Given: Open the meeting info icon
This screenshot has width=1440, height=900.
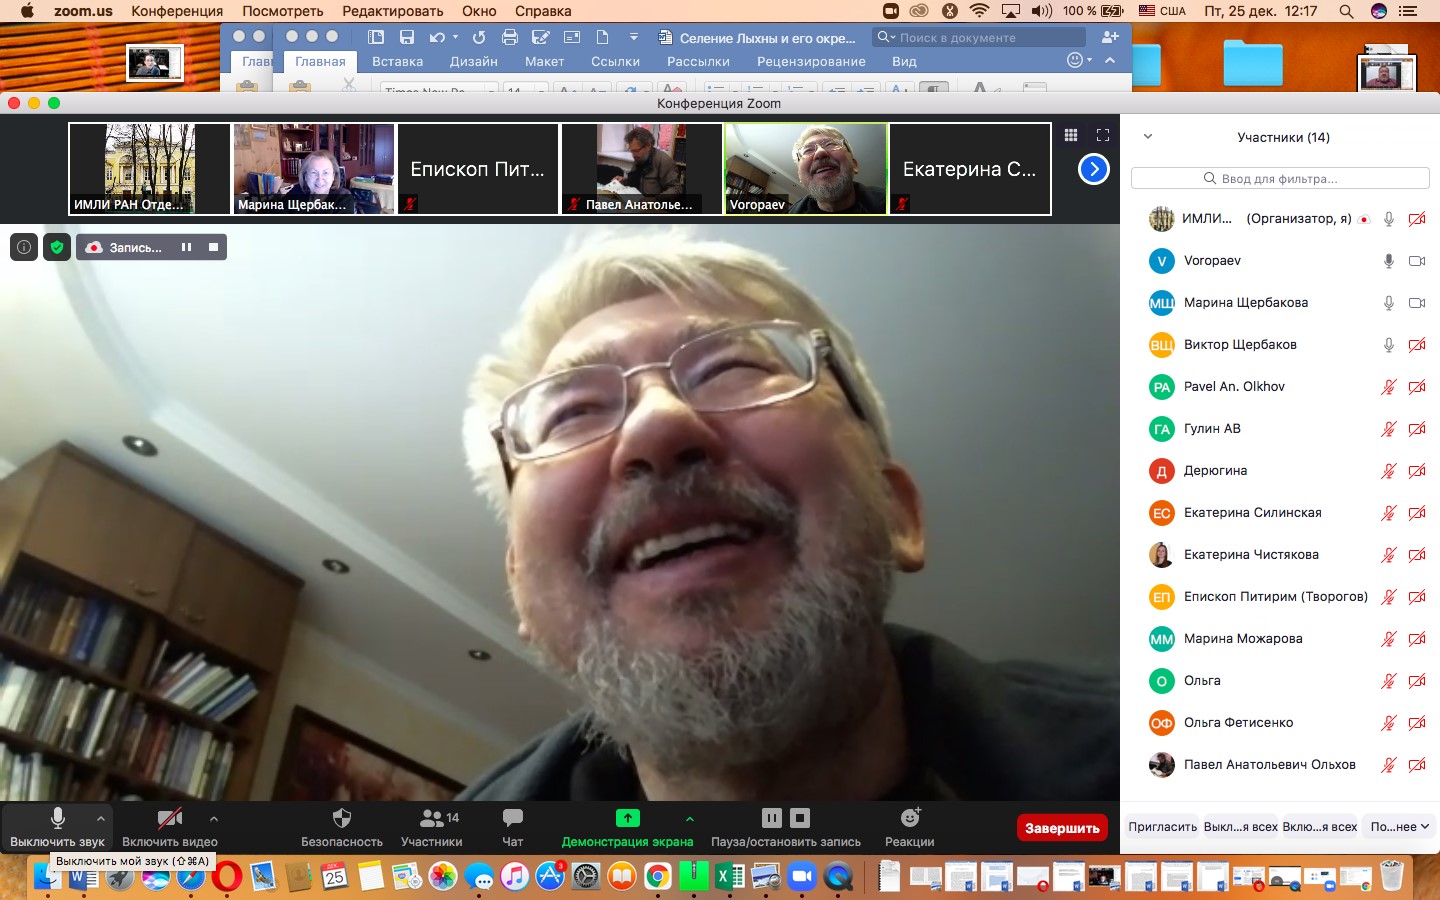Looking at the screenshot, I should pyautogui.click(x=24, y=247).
